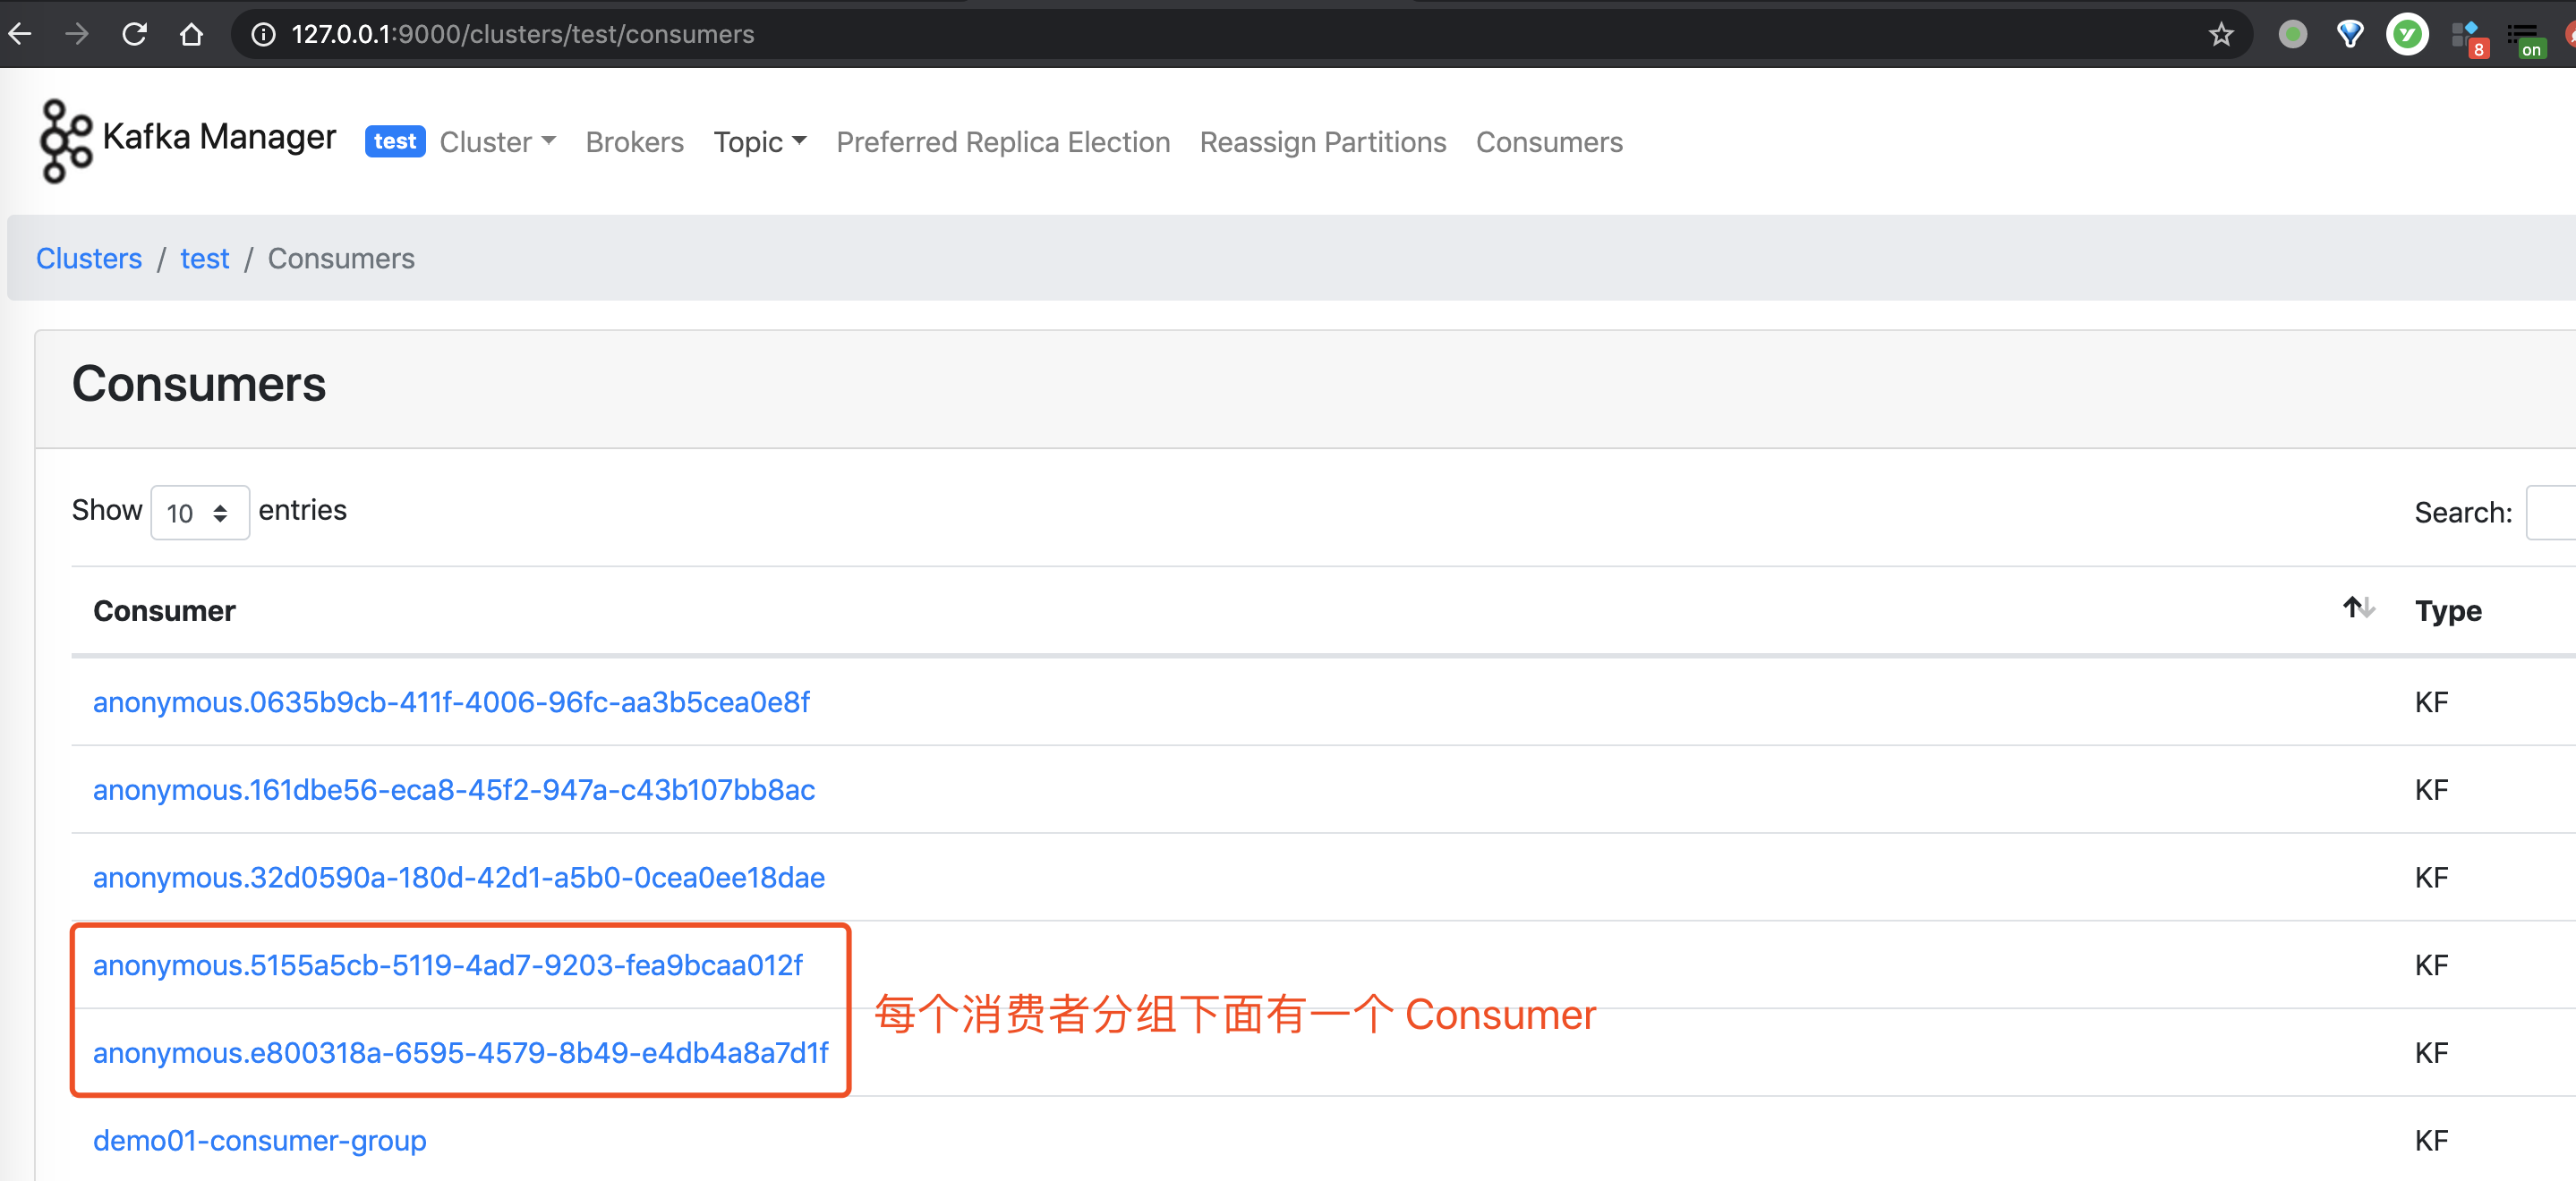Reload the page with the refresh icon
2576x1181 pixels.
134,34
